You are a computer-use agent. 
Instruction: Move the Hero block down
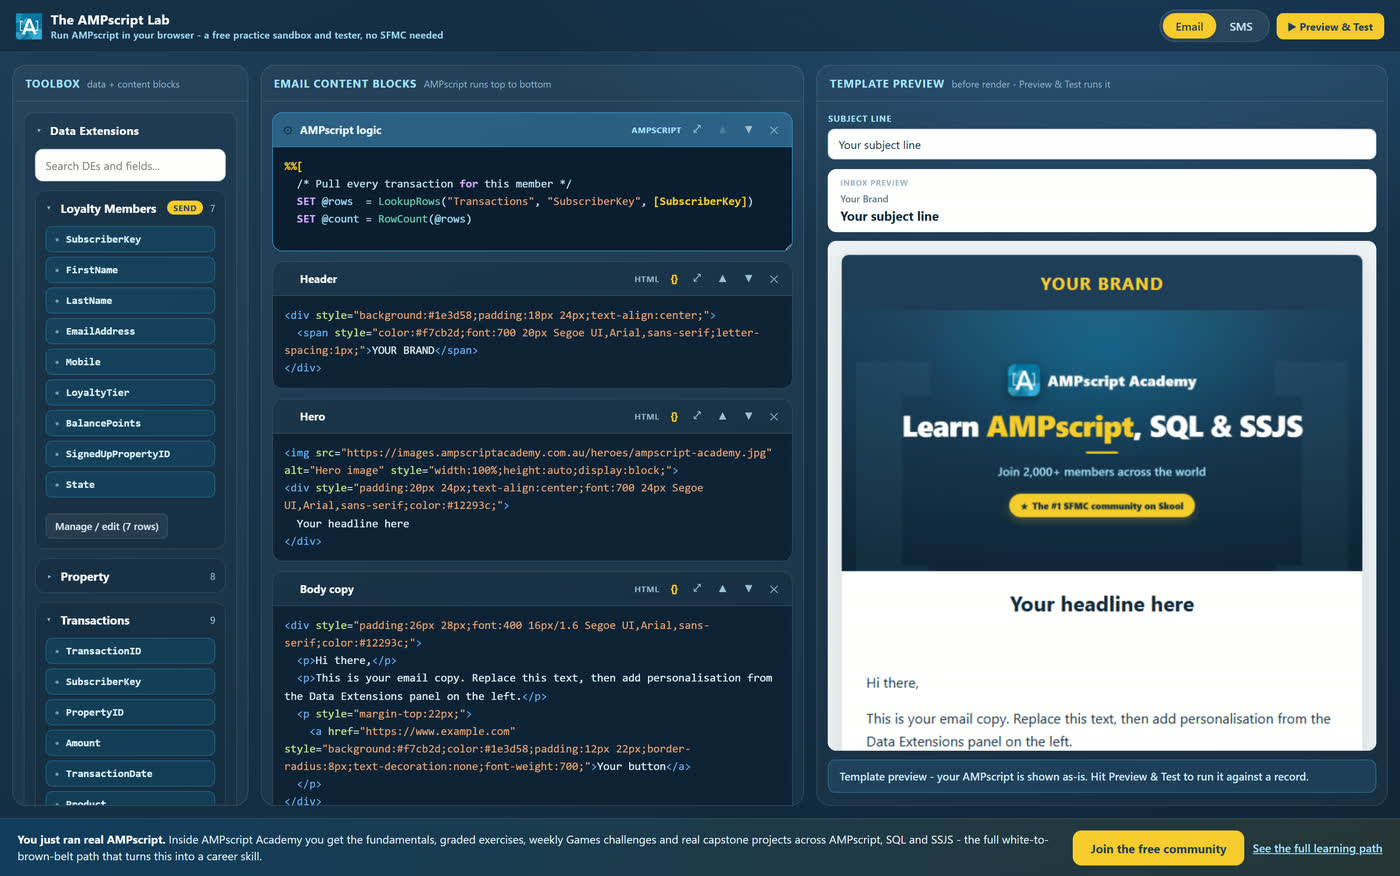click(748, 417)
